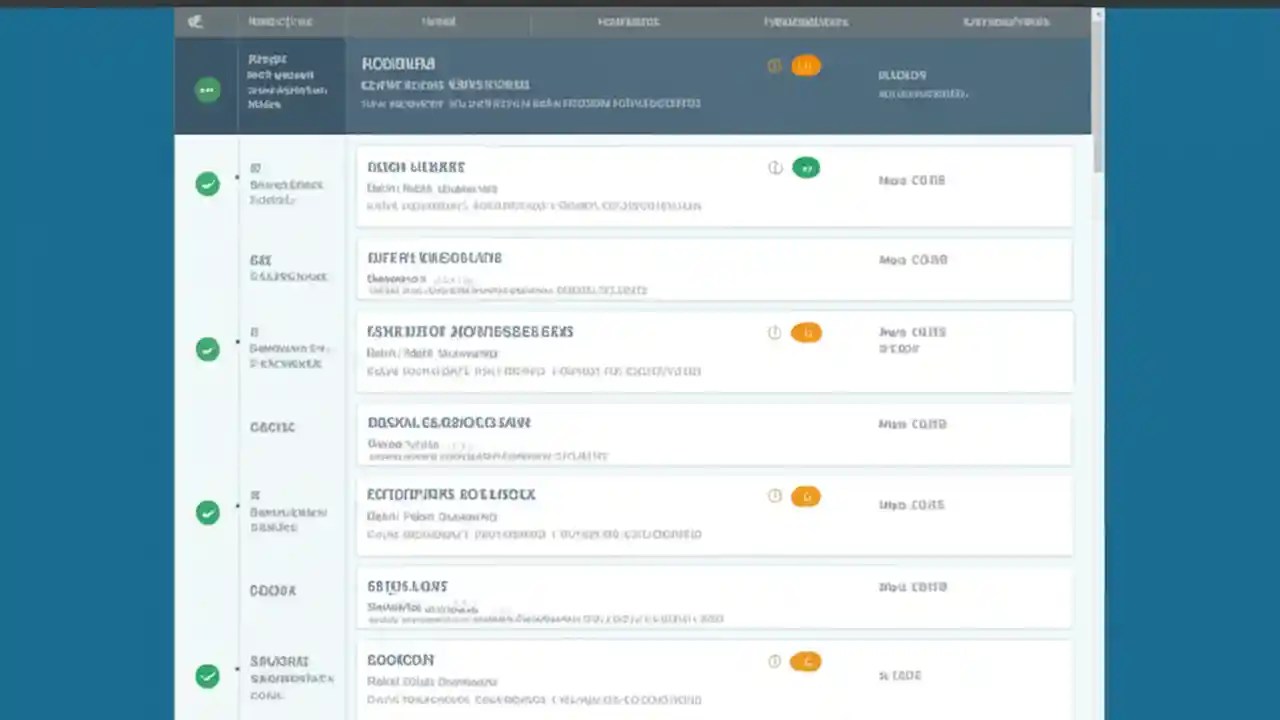Open the info icon of the fifth list entry
Screen dimensions: 1280x720
tap(774, 496)
